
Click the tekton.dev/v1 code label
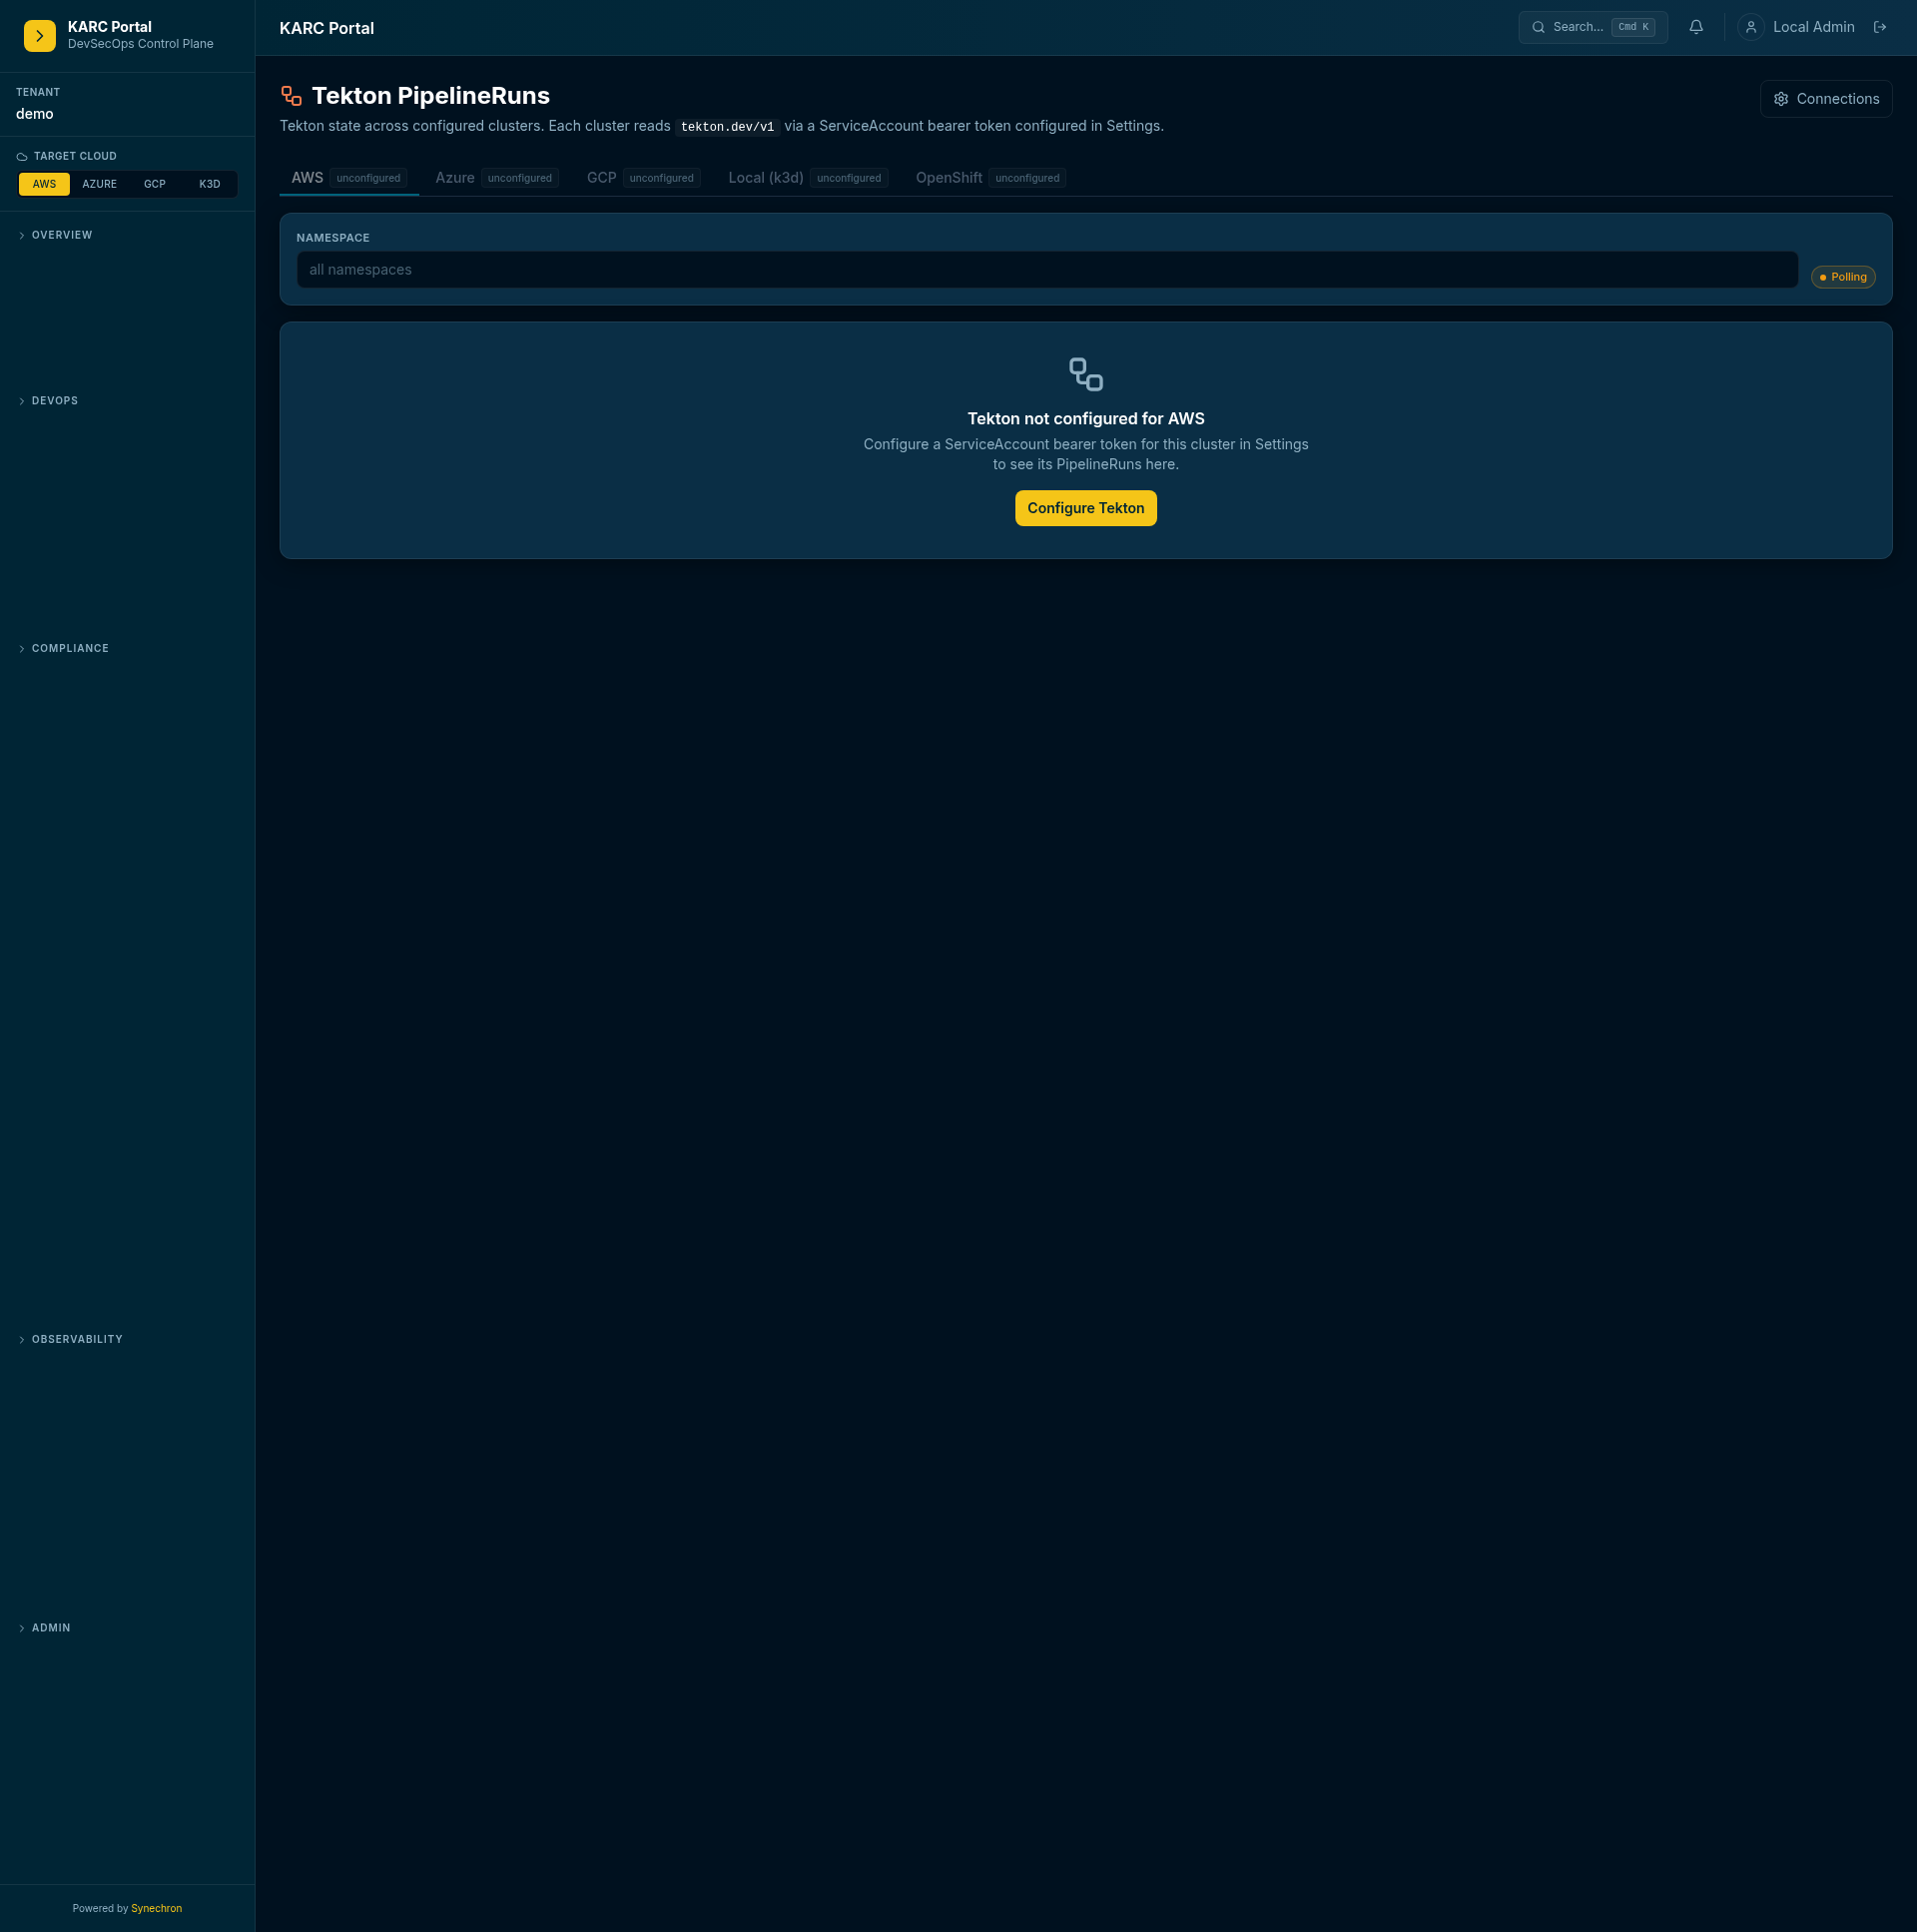point(727,127)
